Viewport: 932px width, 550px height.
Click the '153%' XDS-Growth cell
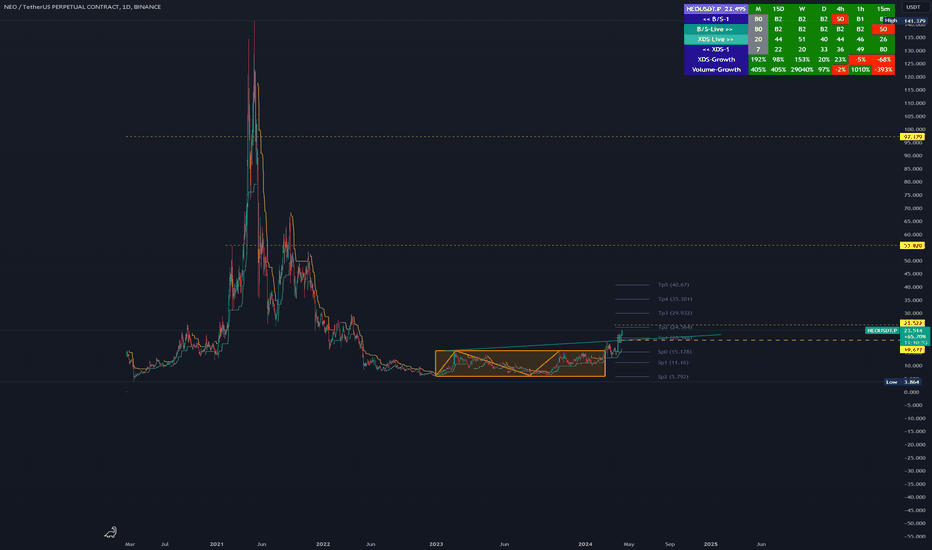802,59
